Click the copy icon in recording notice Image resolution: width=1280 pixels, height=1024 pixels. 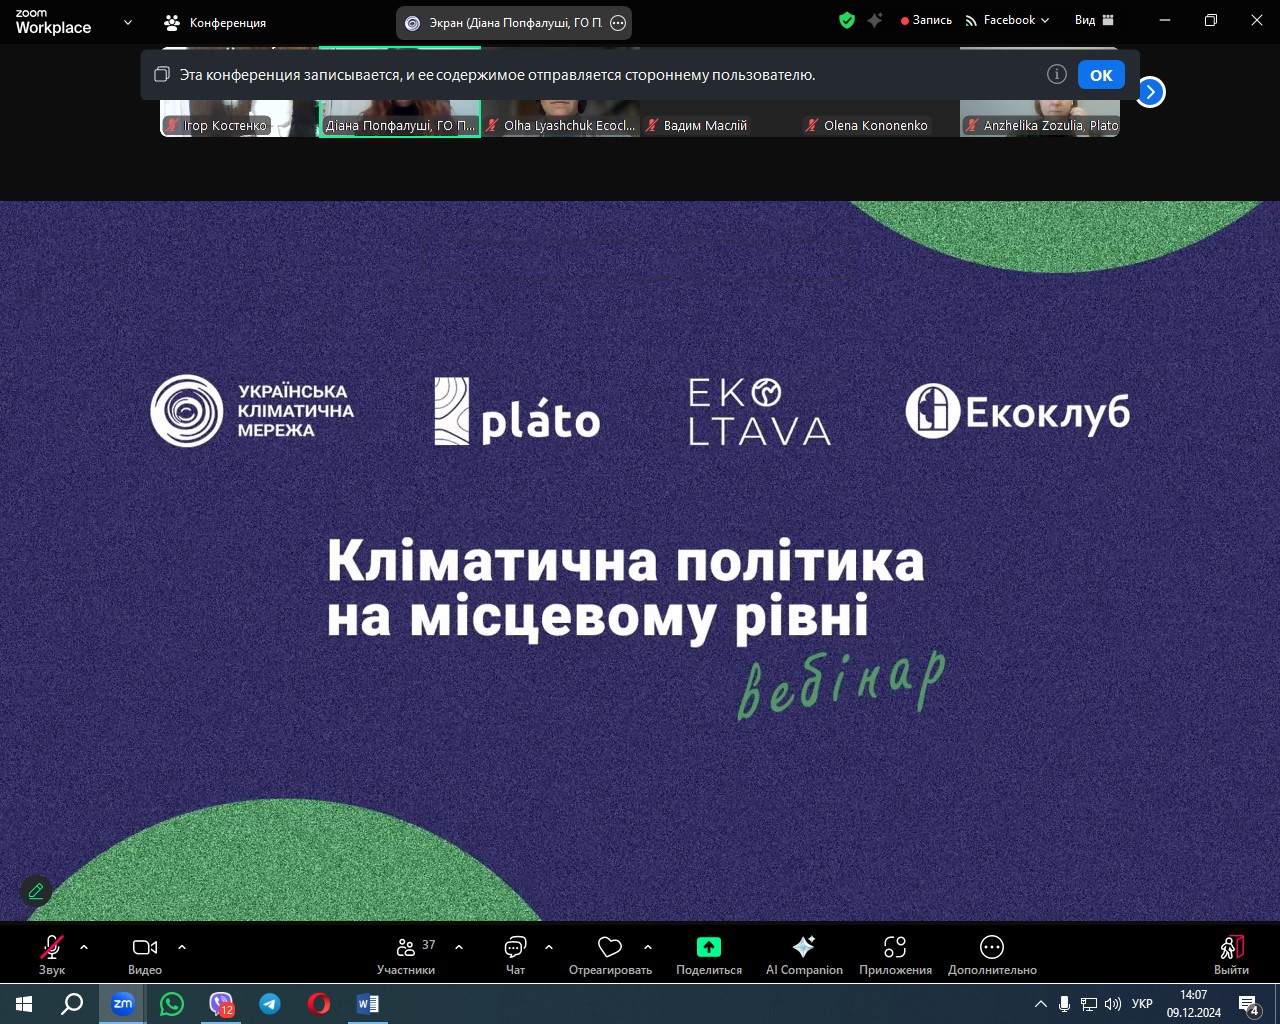click(x=161, y=75)
